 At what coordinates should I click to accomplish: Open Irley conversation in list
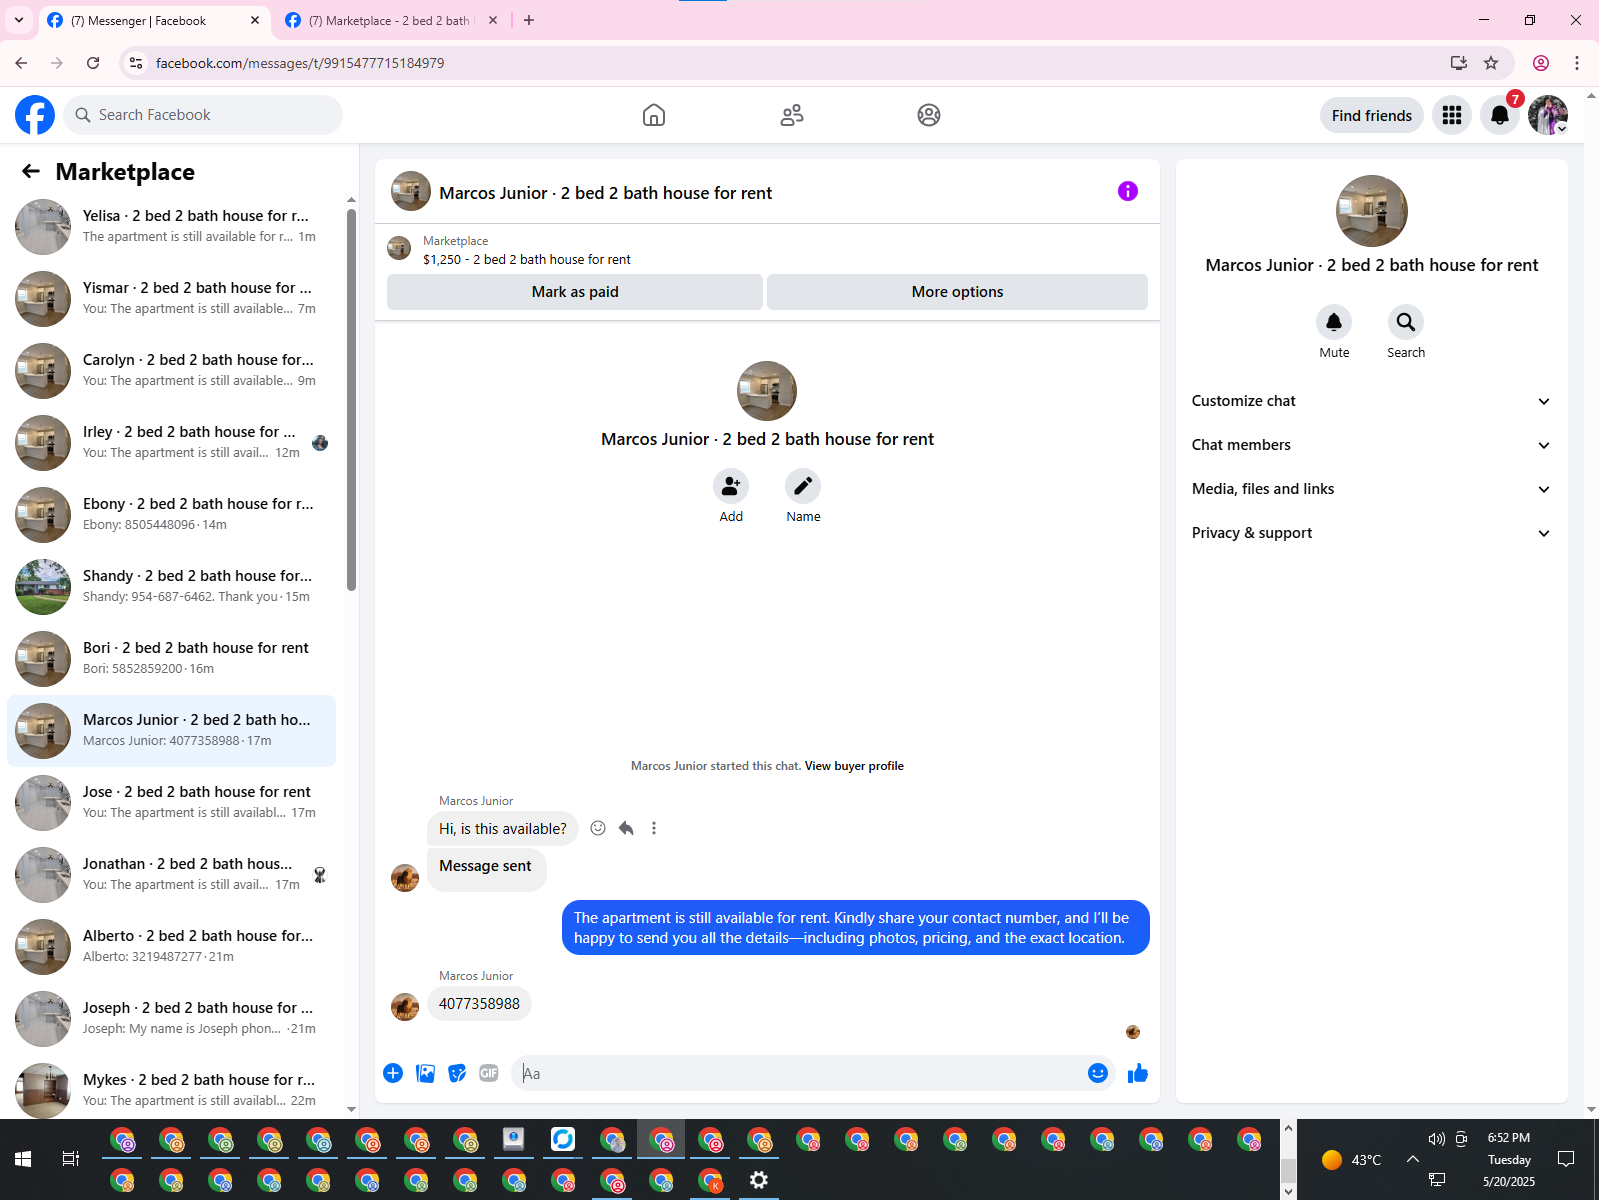pos(172,443)
